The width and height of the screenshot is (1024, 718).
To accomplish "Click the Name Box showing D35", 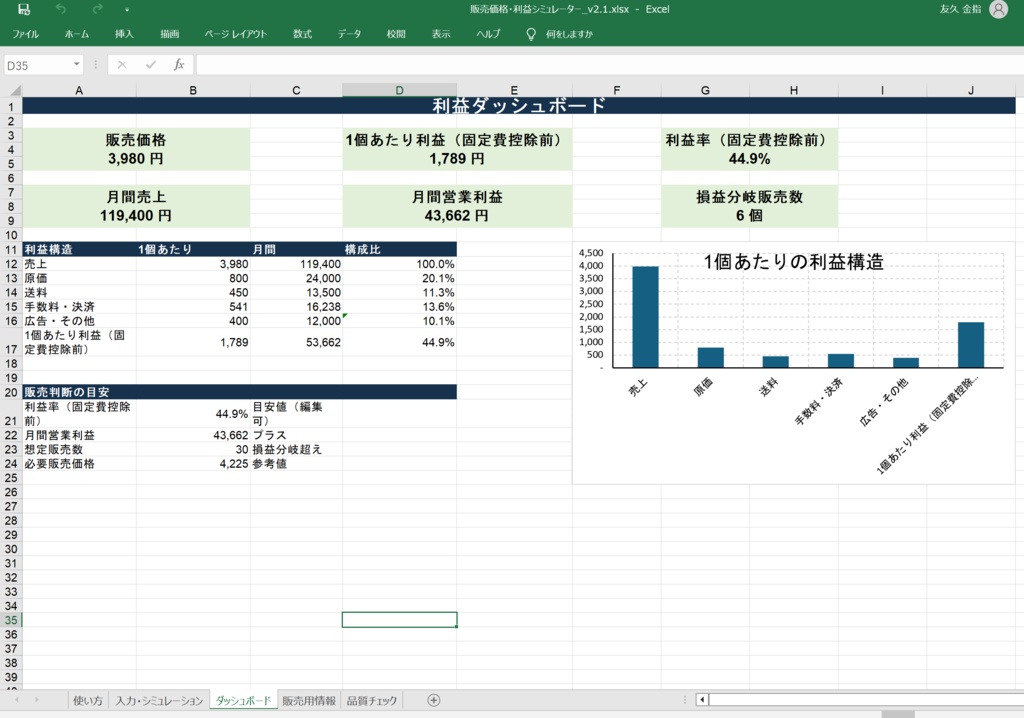I will click(37, 65).
